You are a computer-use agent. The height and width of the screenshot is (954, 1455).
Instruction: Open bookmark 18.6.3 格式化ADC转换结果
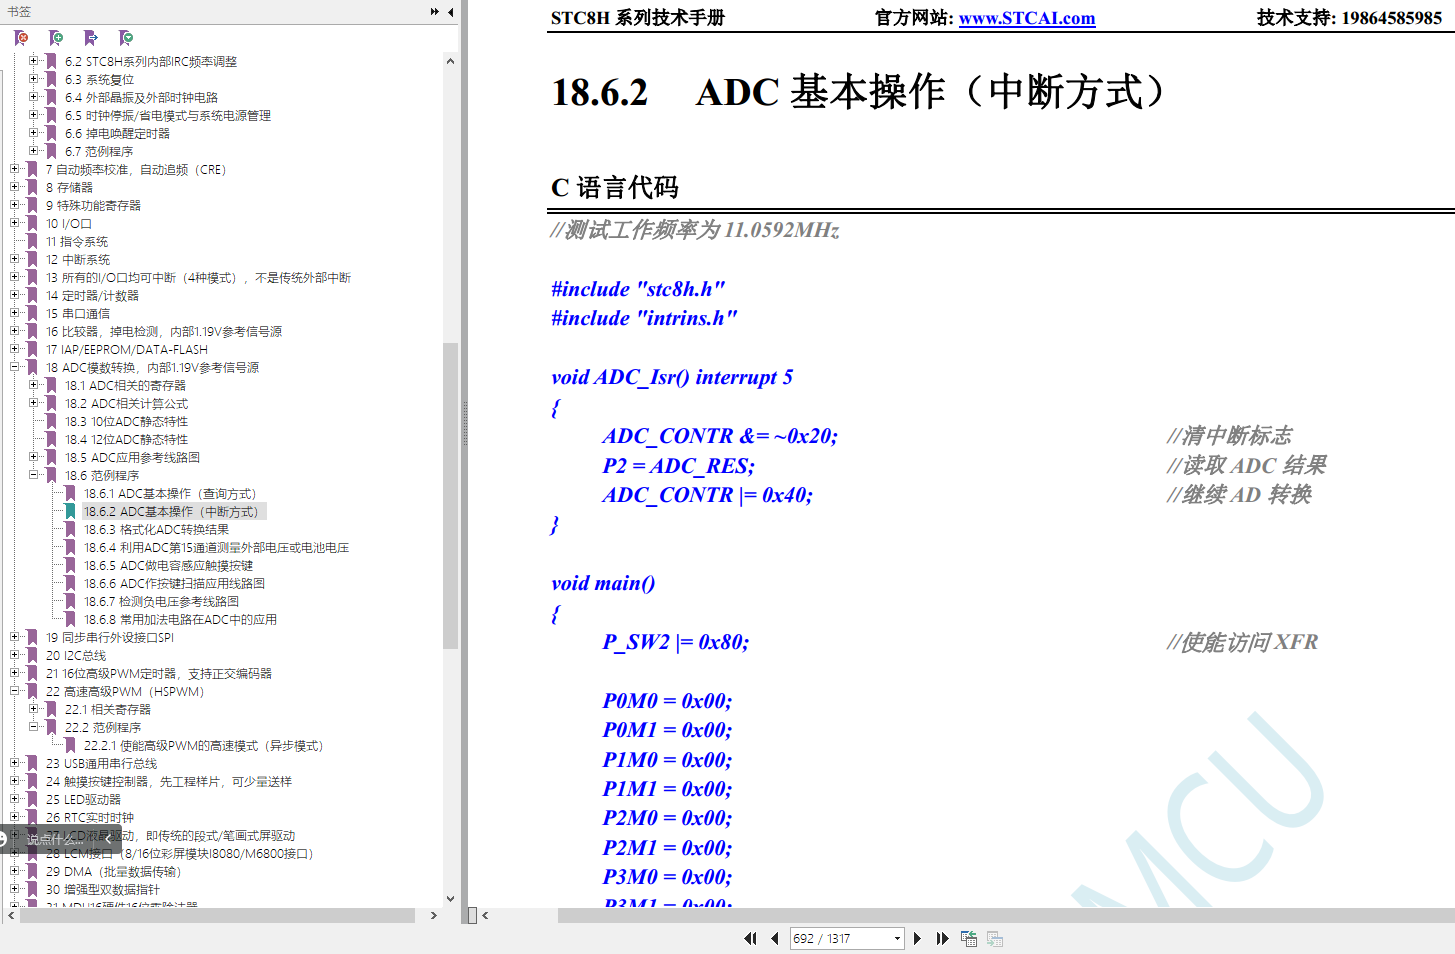(156, 530)
